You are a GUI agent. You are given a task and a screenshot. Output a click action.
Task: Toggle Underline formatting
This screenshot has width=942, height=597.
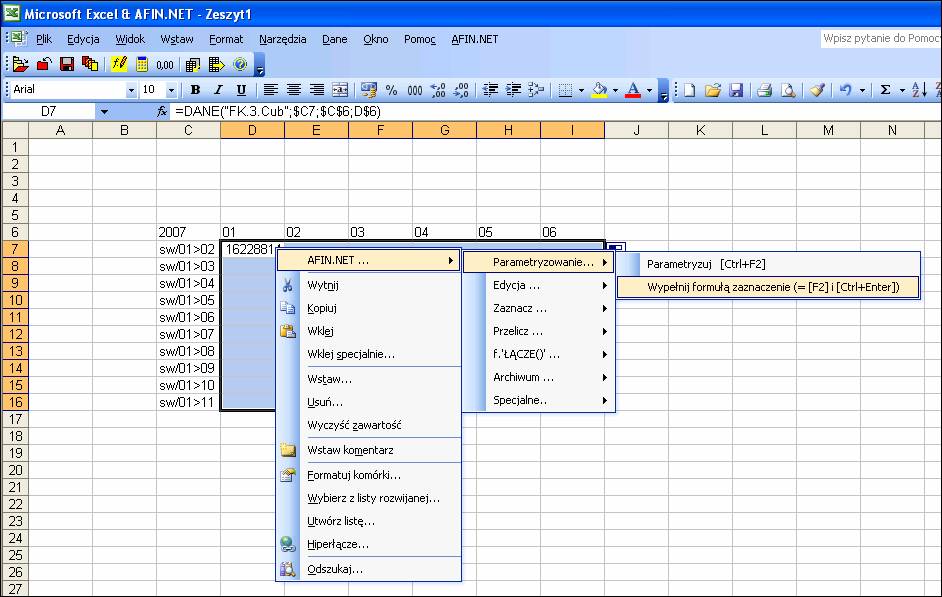pos(242,90)
